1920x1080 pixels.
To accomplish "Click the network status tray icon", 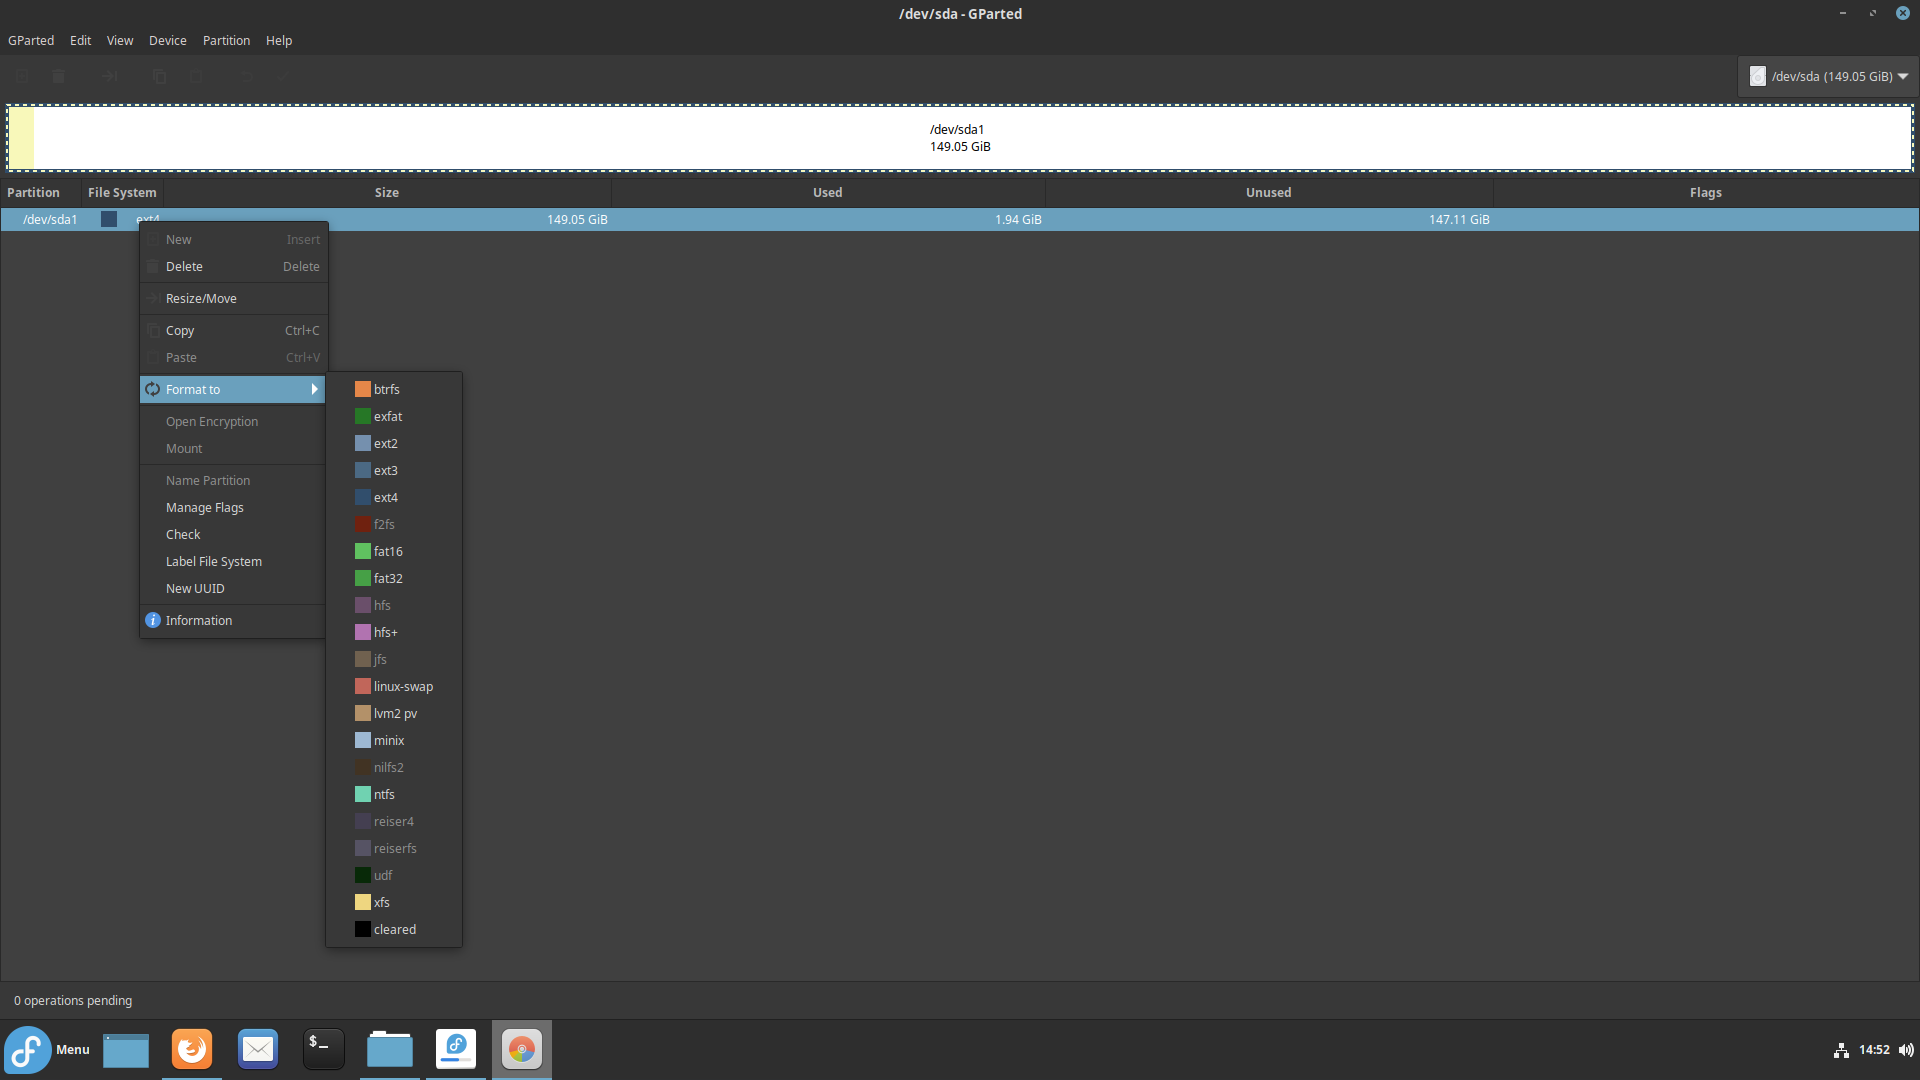I will coord(1841,1050).
